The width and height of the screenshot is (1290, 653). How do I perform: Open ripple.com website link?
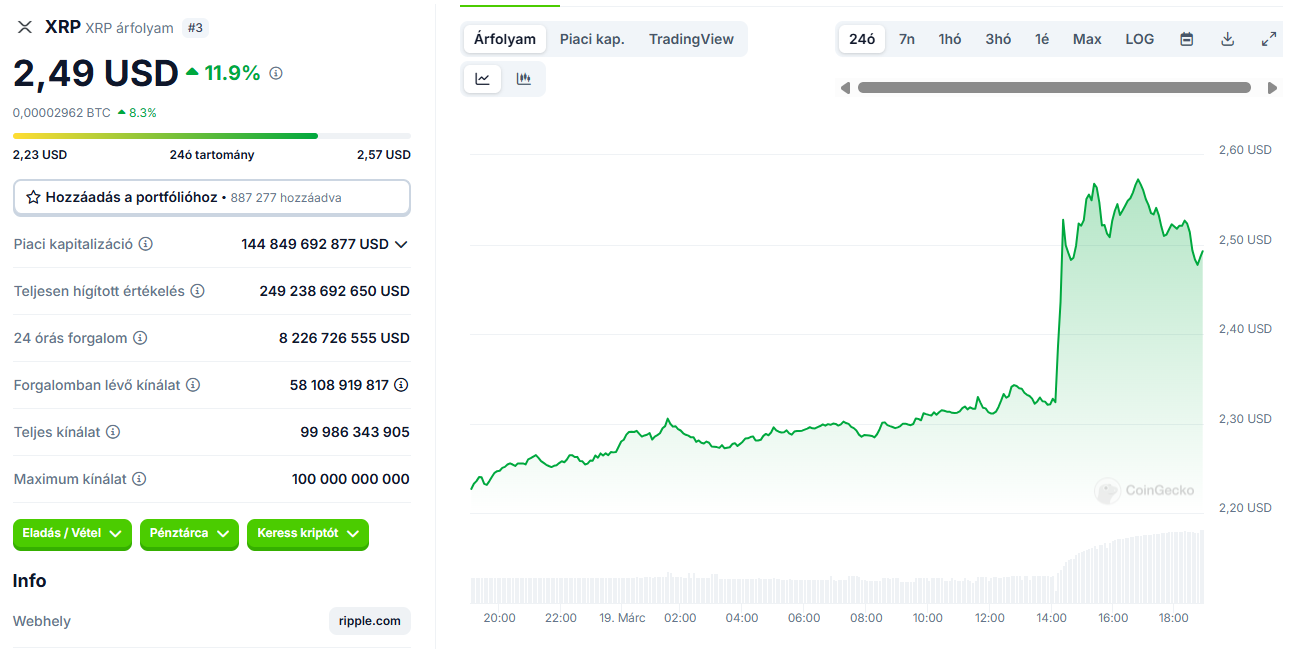pyautogui.click(x=370, y=621)
